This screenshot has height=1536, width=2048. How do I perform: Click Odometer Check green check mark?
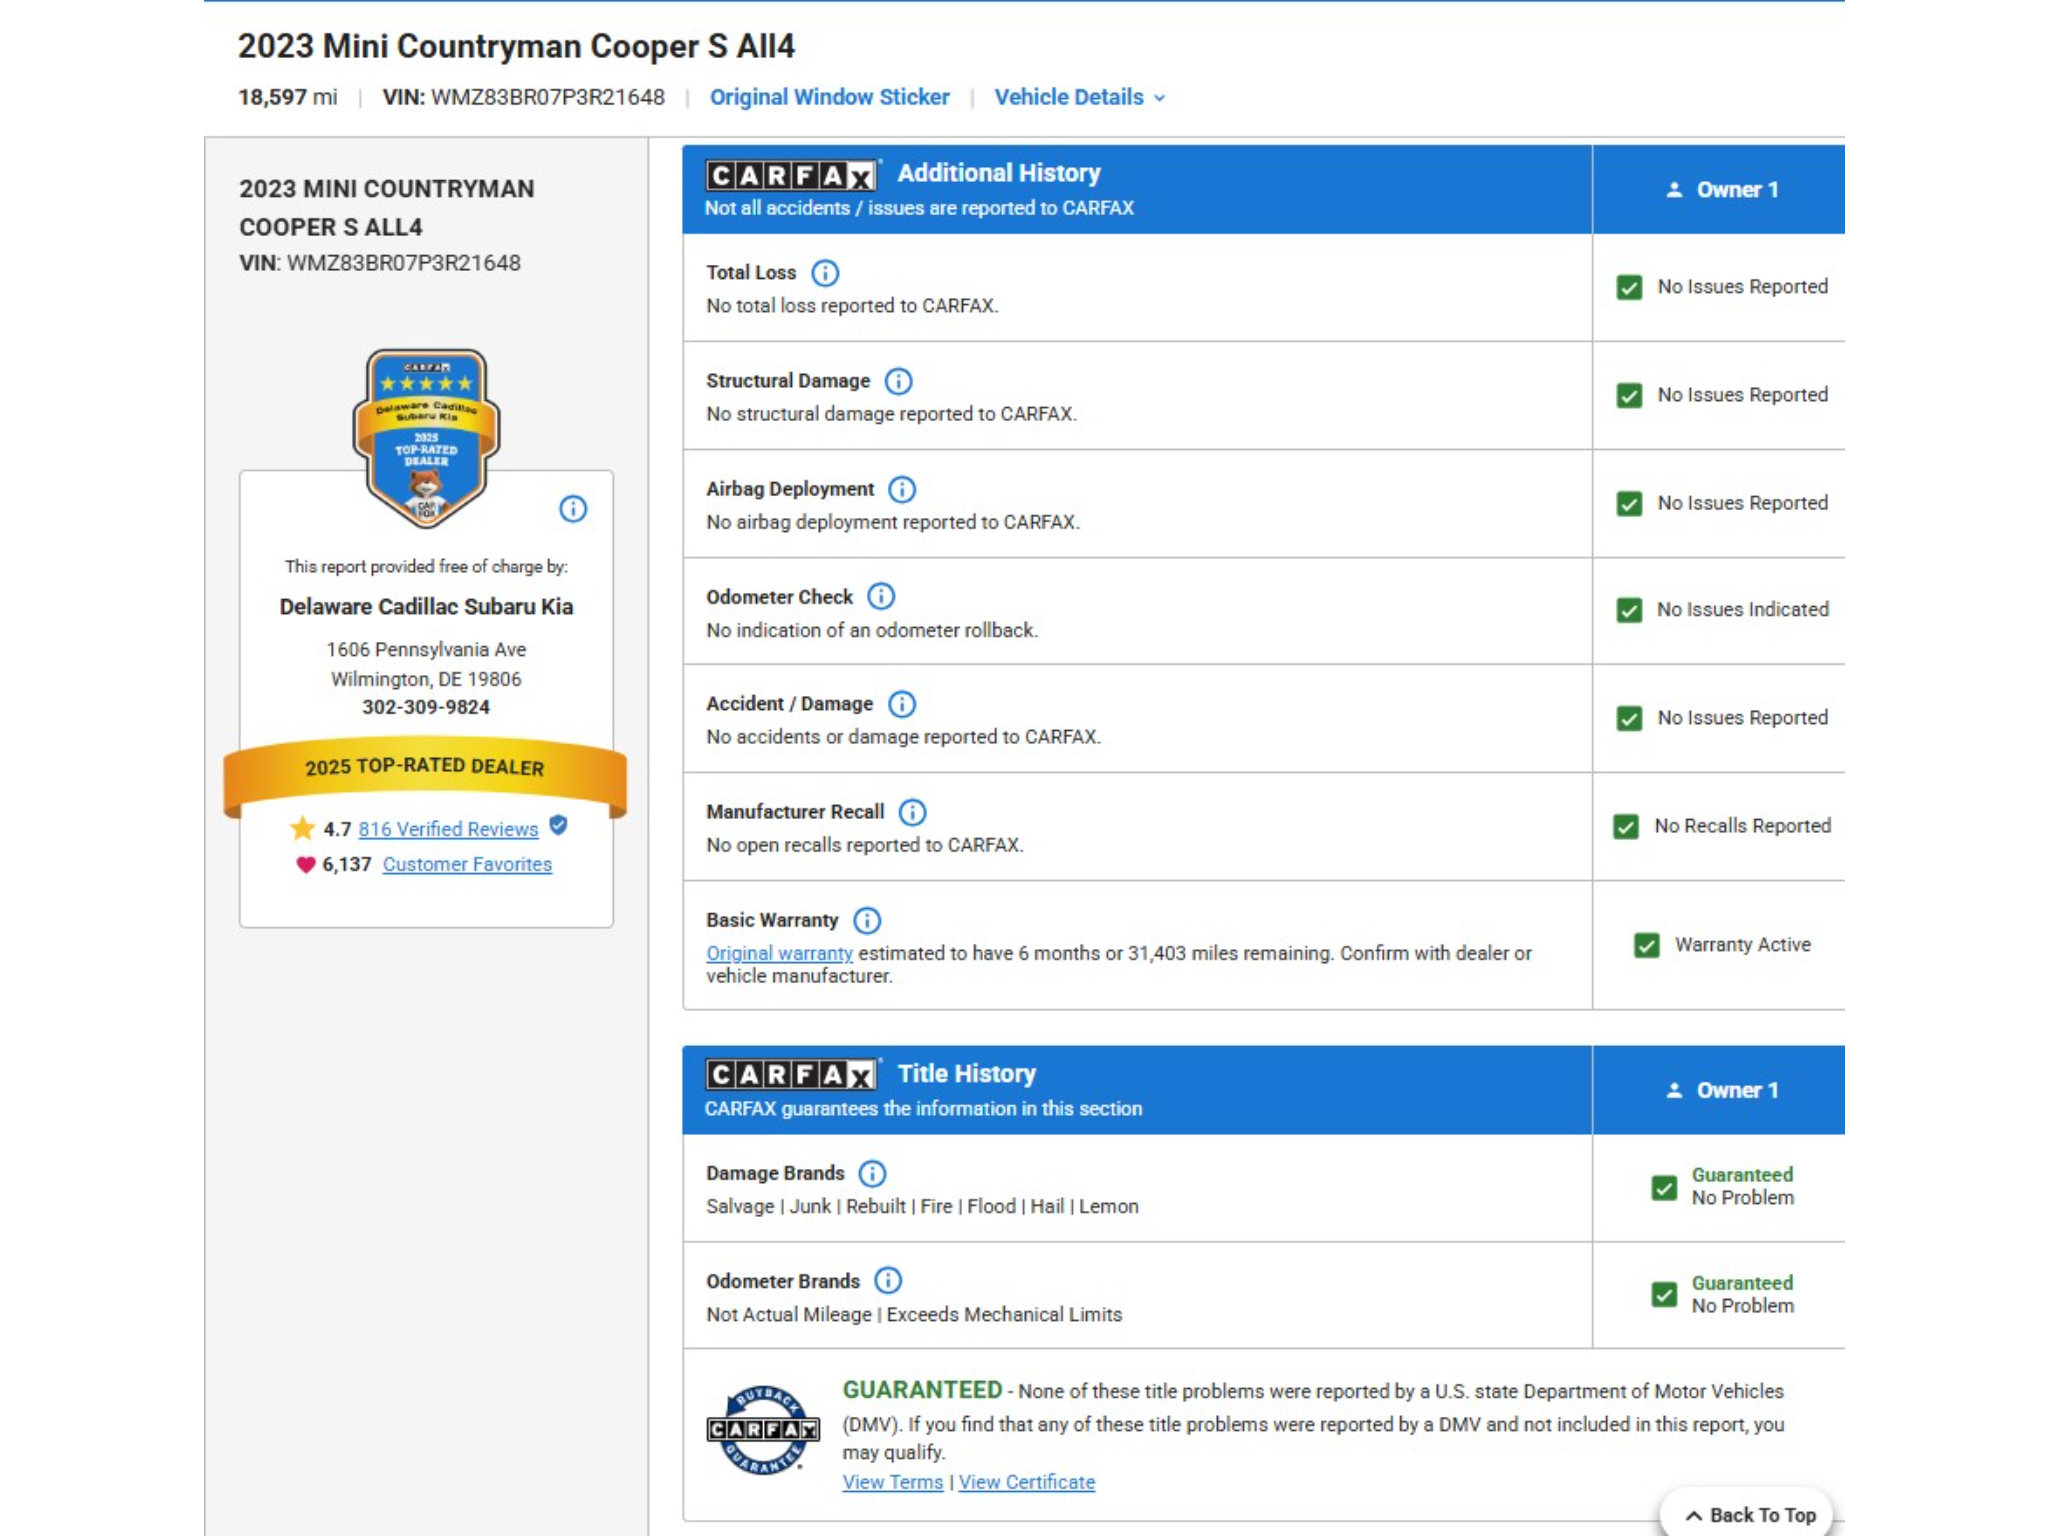click(x=1629, y=611)
